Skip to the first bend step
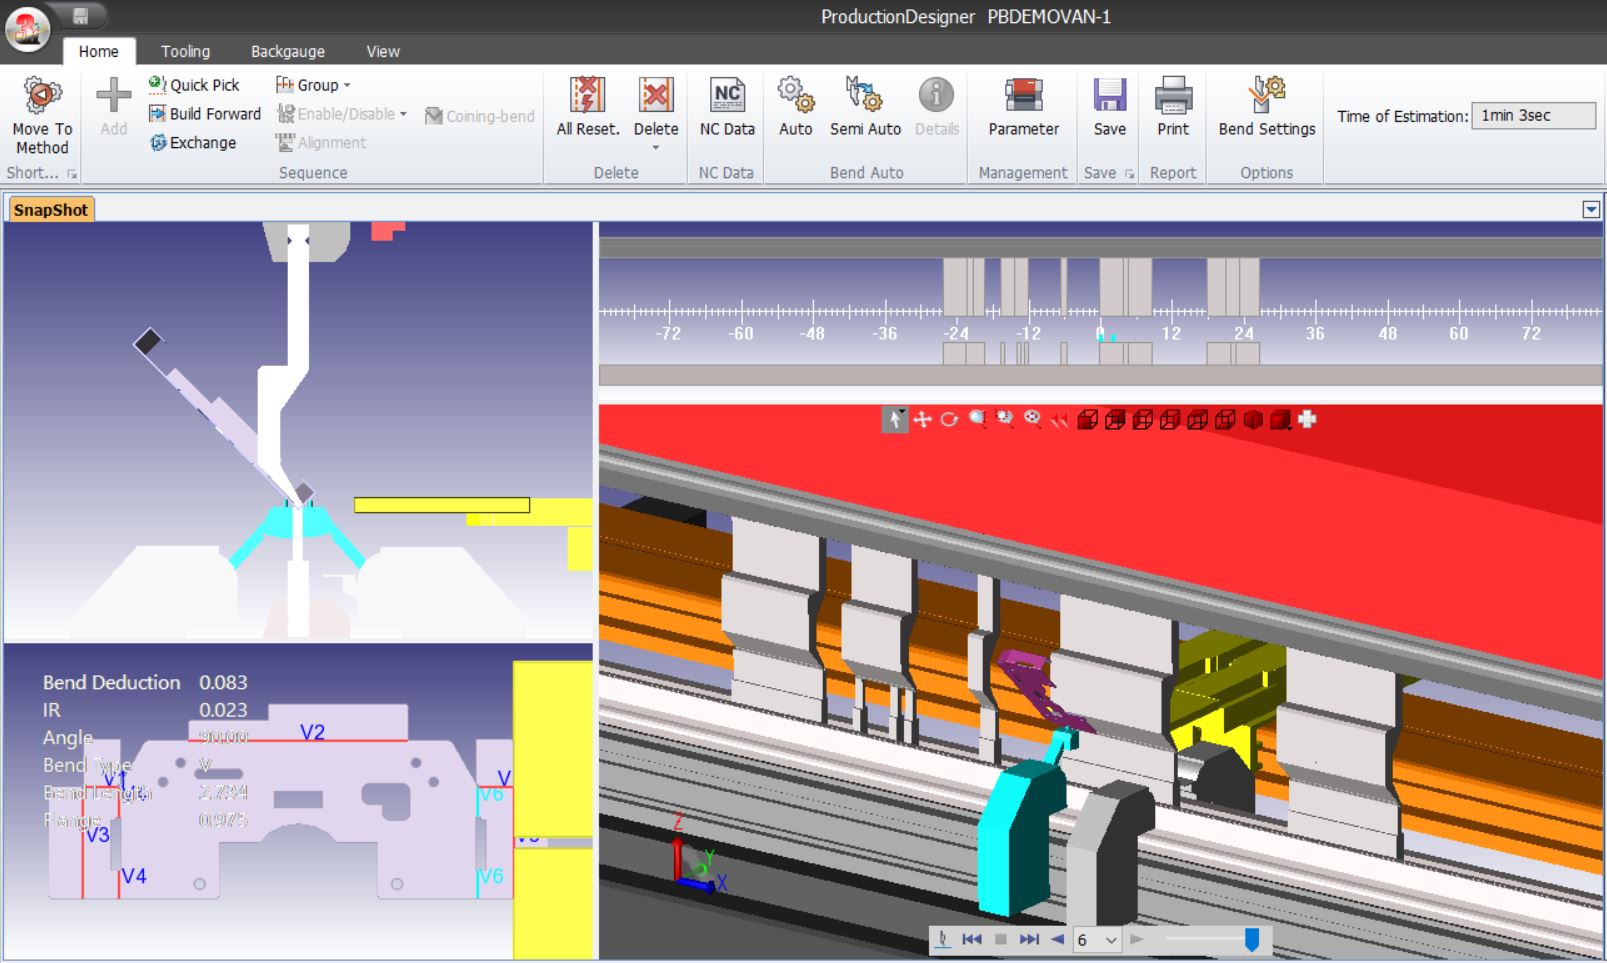This screenshot has height=963, width=1607. (971, 940)
